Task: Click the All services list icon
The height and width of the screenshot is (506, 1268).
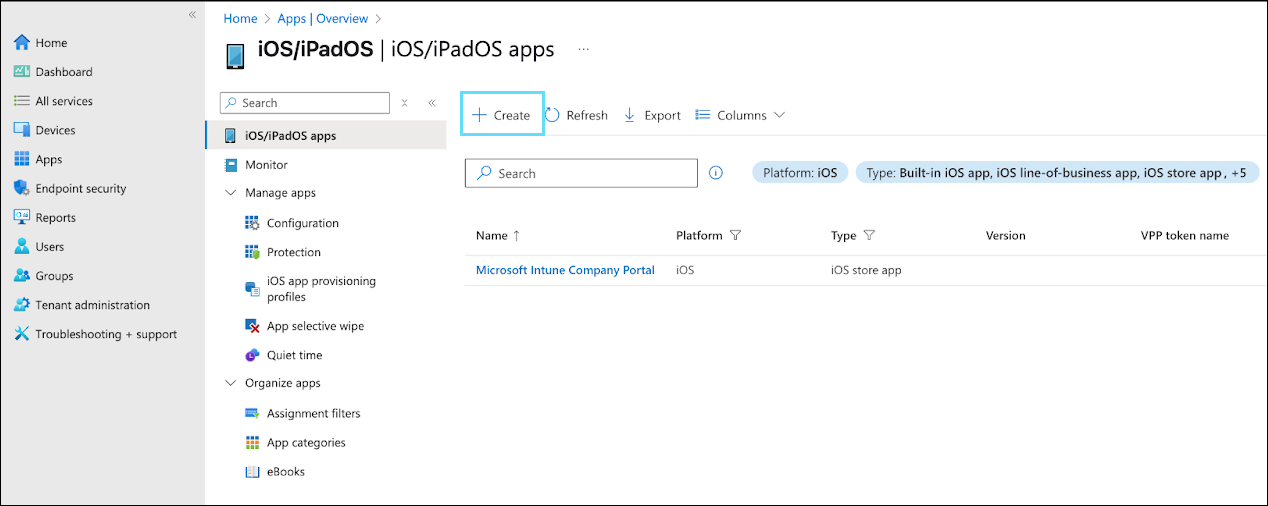Action: [x=22, y=101]
